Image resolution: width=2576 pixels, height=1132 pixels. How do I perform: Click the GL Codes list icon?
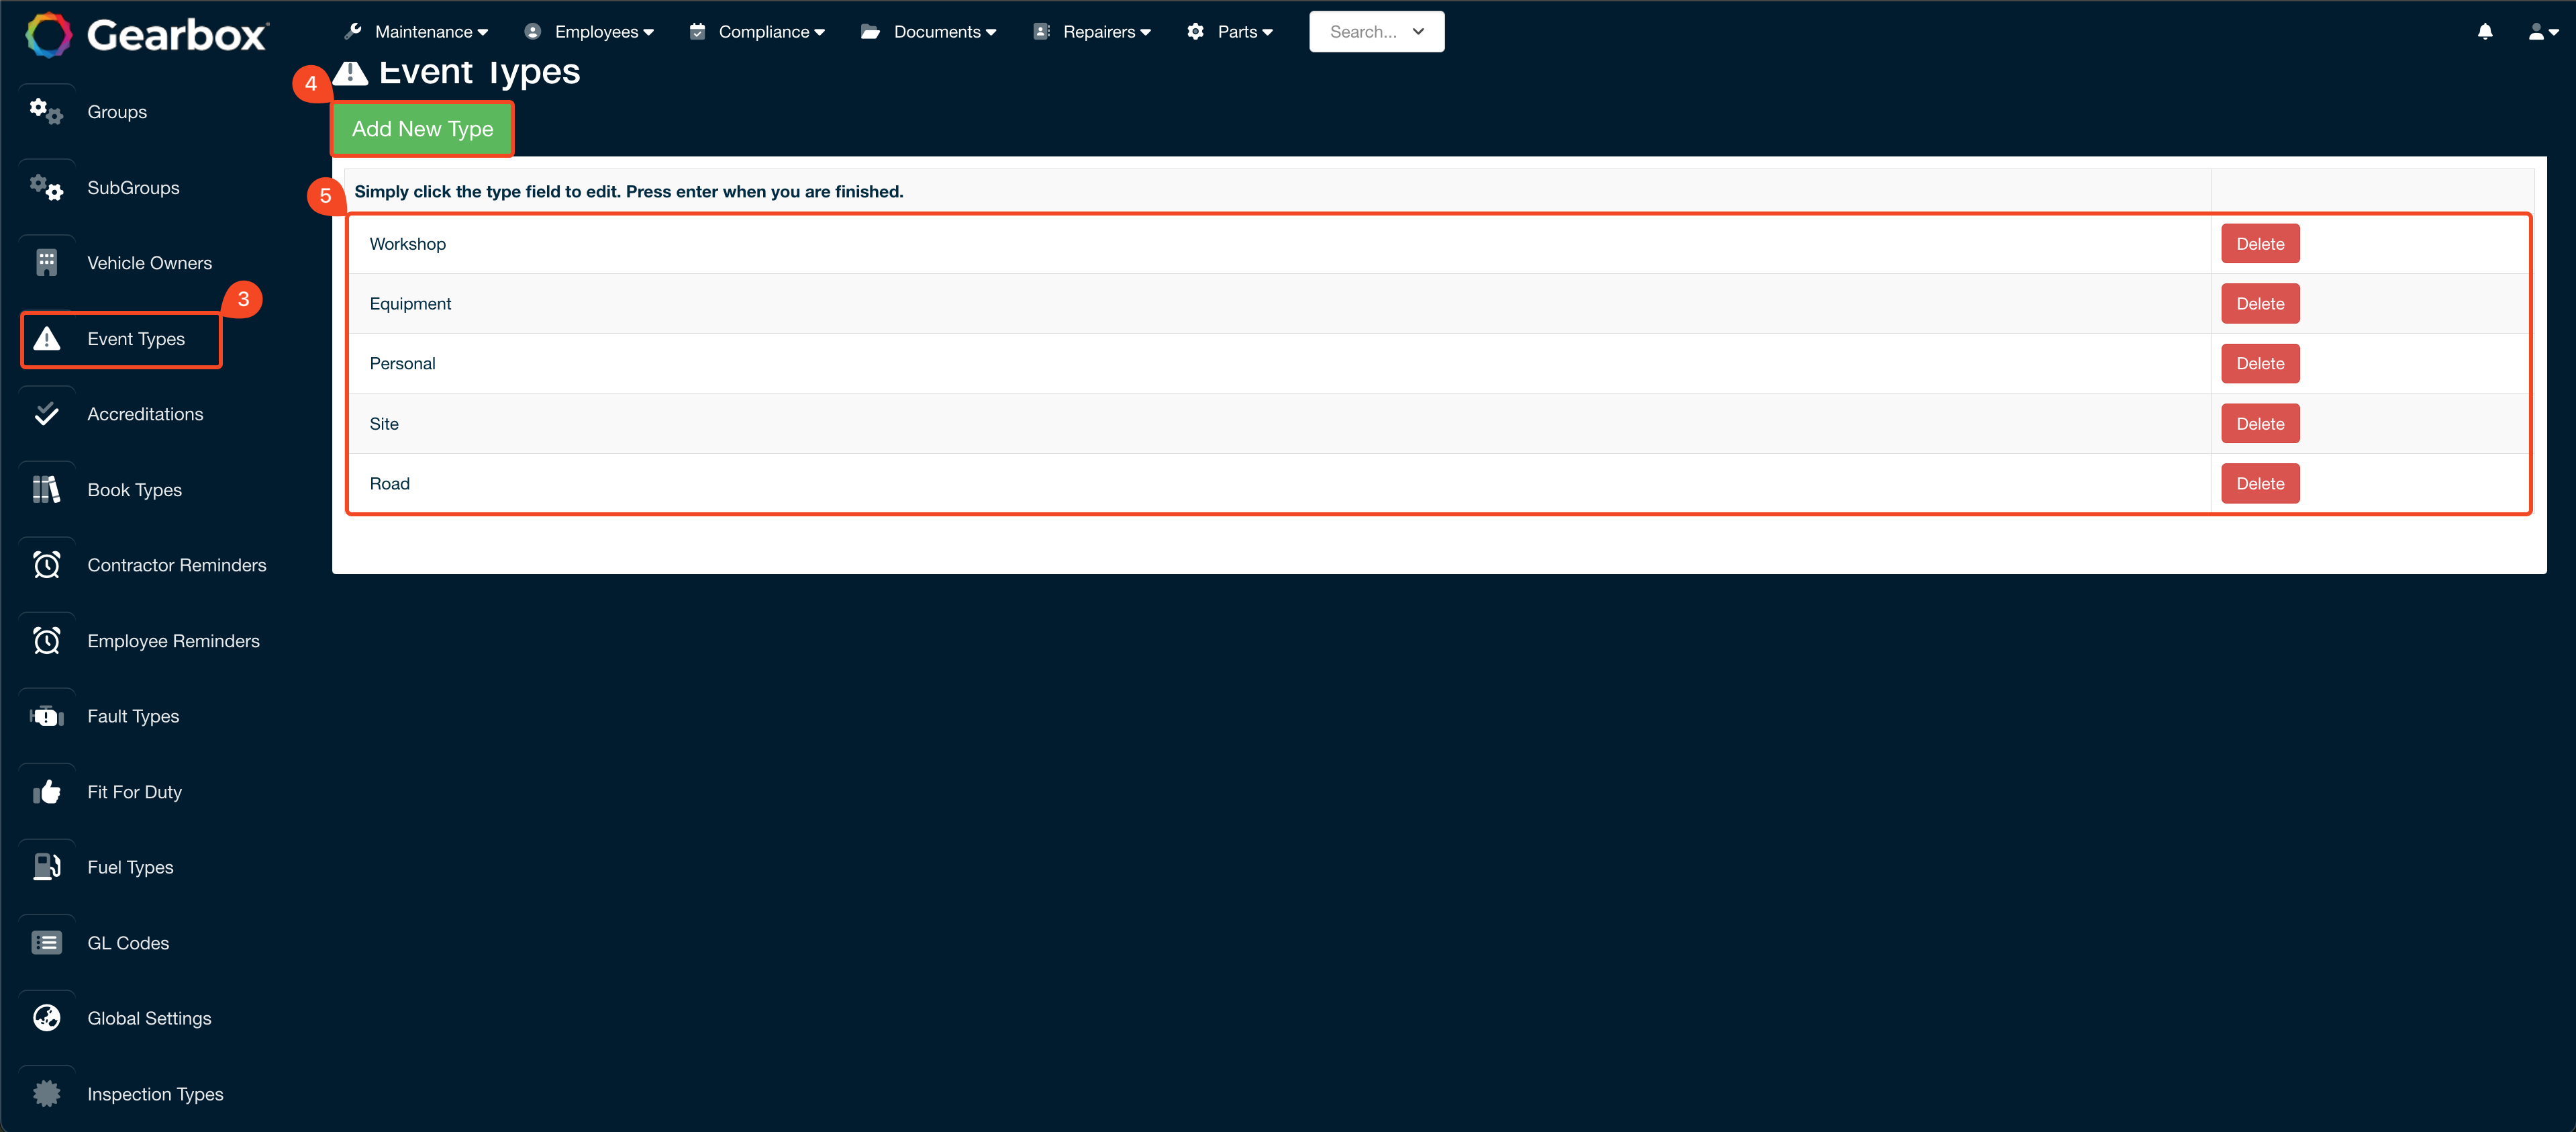coord(46,942)
